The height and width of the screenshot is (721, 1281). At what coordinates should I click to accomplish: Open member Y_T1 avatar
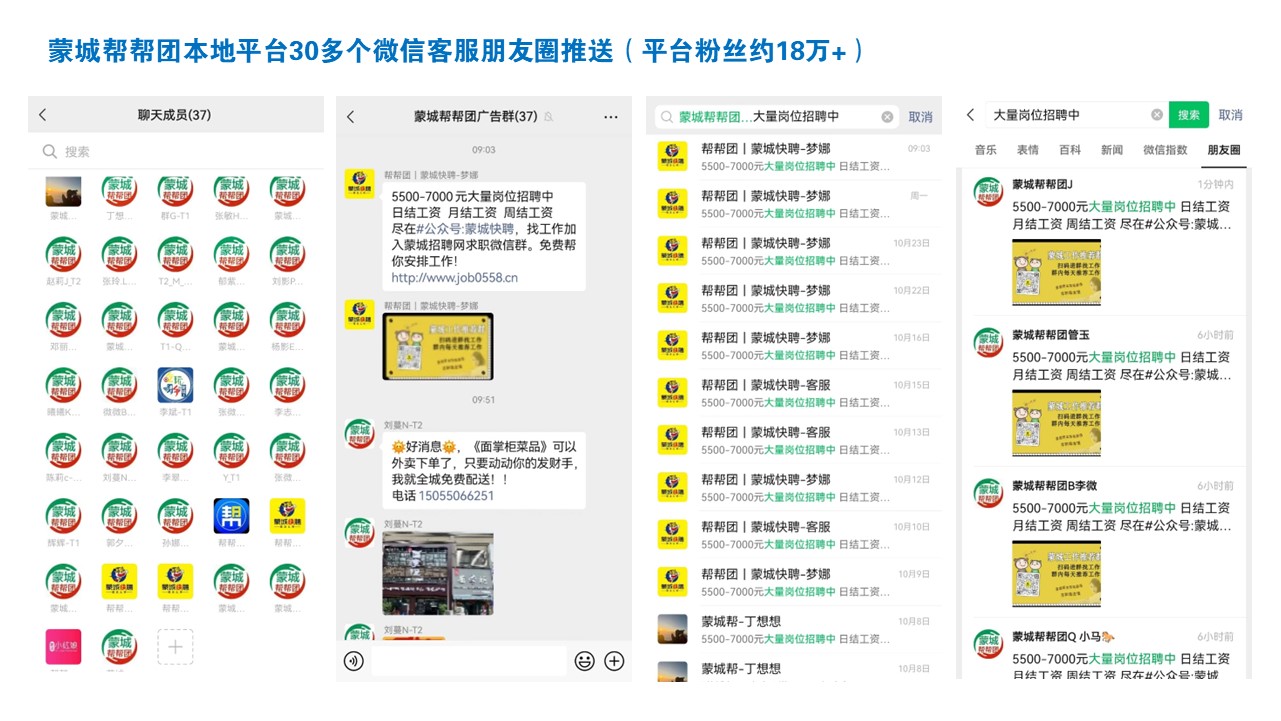231,451
